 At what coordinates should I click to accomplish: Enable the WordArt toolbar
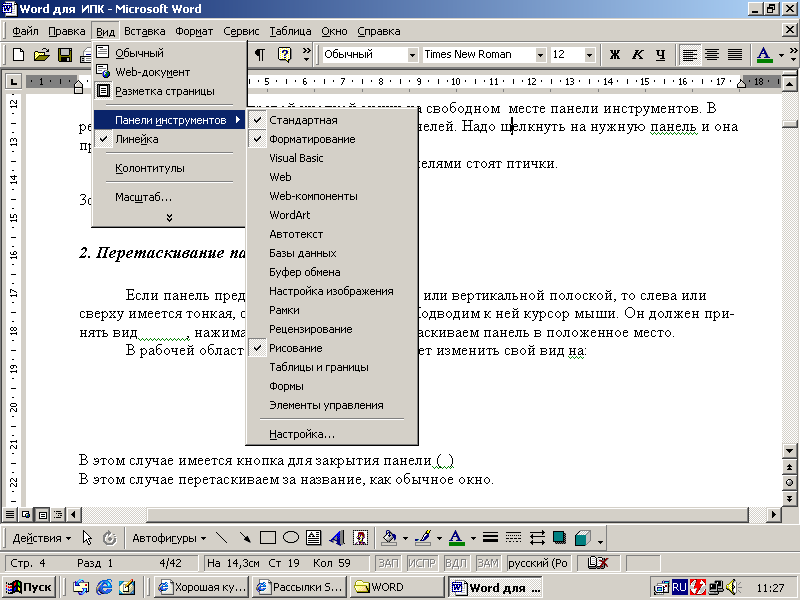[332, 215]
